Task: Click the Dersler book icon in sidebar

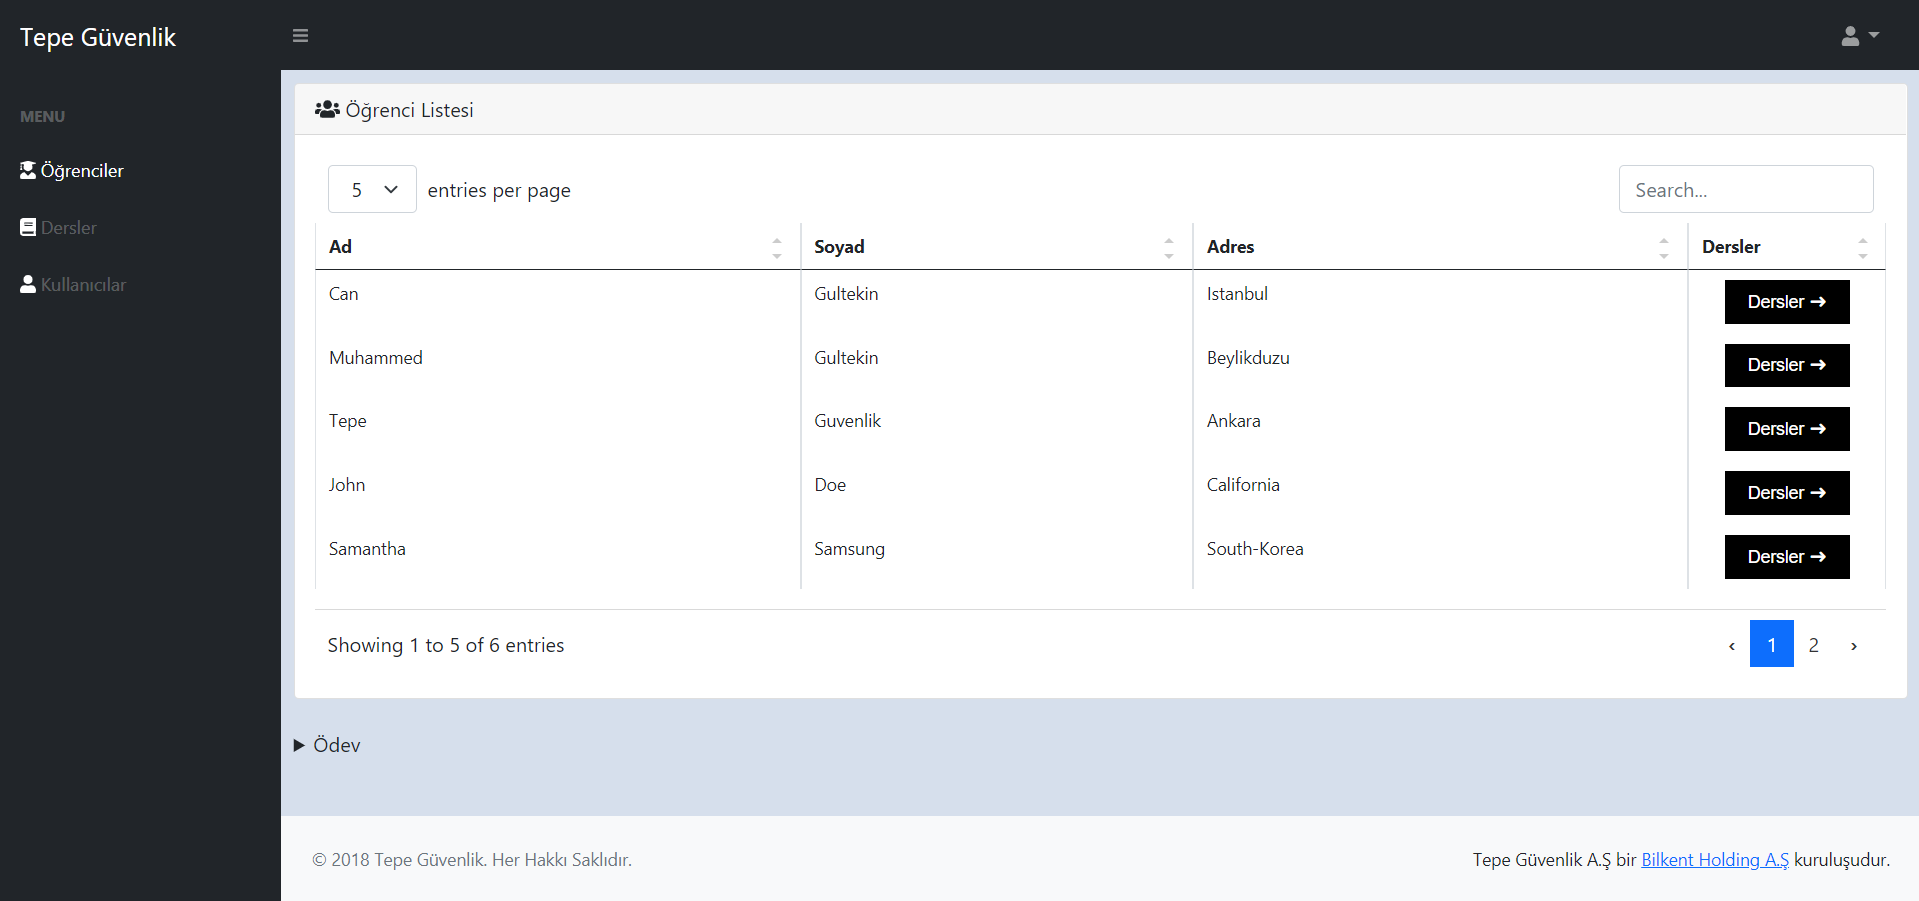Action: [27, 226]
